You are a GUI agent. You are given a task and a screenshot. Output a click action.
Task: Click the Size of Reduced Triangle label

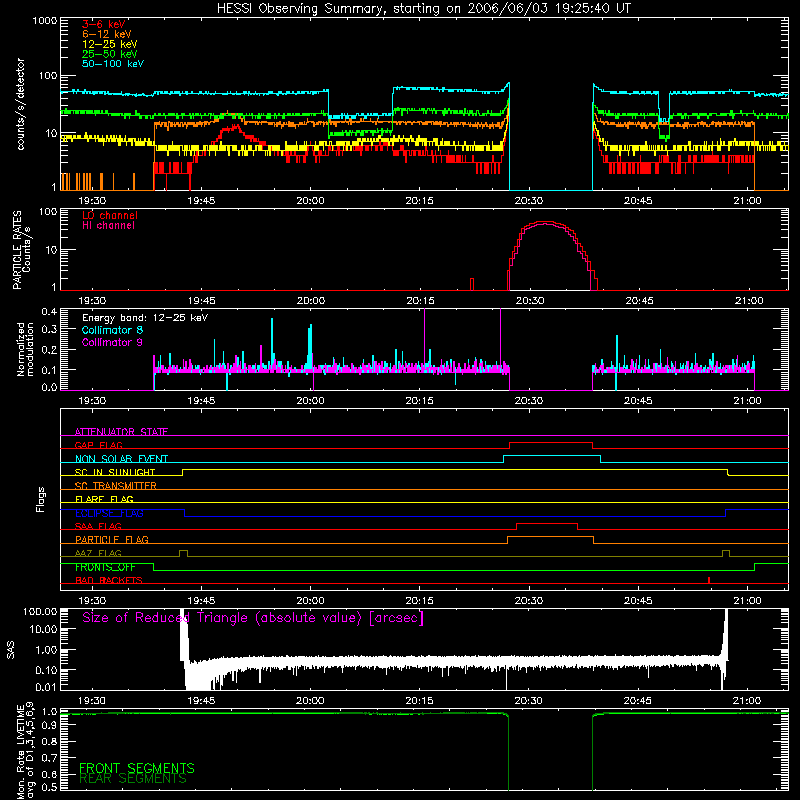[253, 618]
